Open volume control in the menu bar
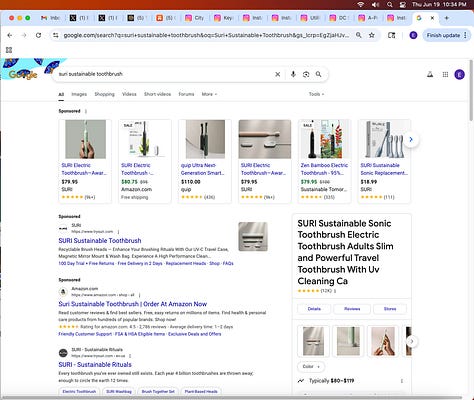The height and width of the screenshot is (400, 474). 375,4
